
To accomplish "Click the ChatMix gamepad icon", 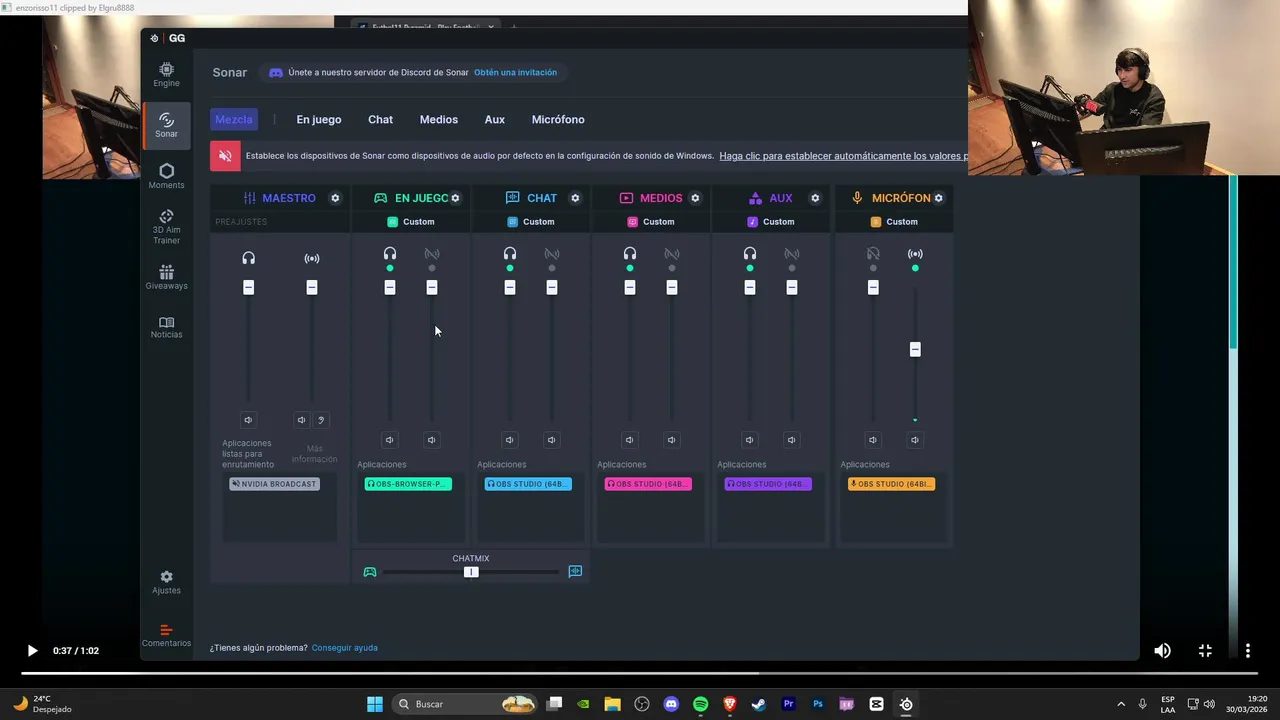I will 370,572.
